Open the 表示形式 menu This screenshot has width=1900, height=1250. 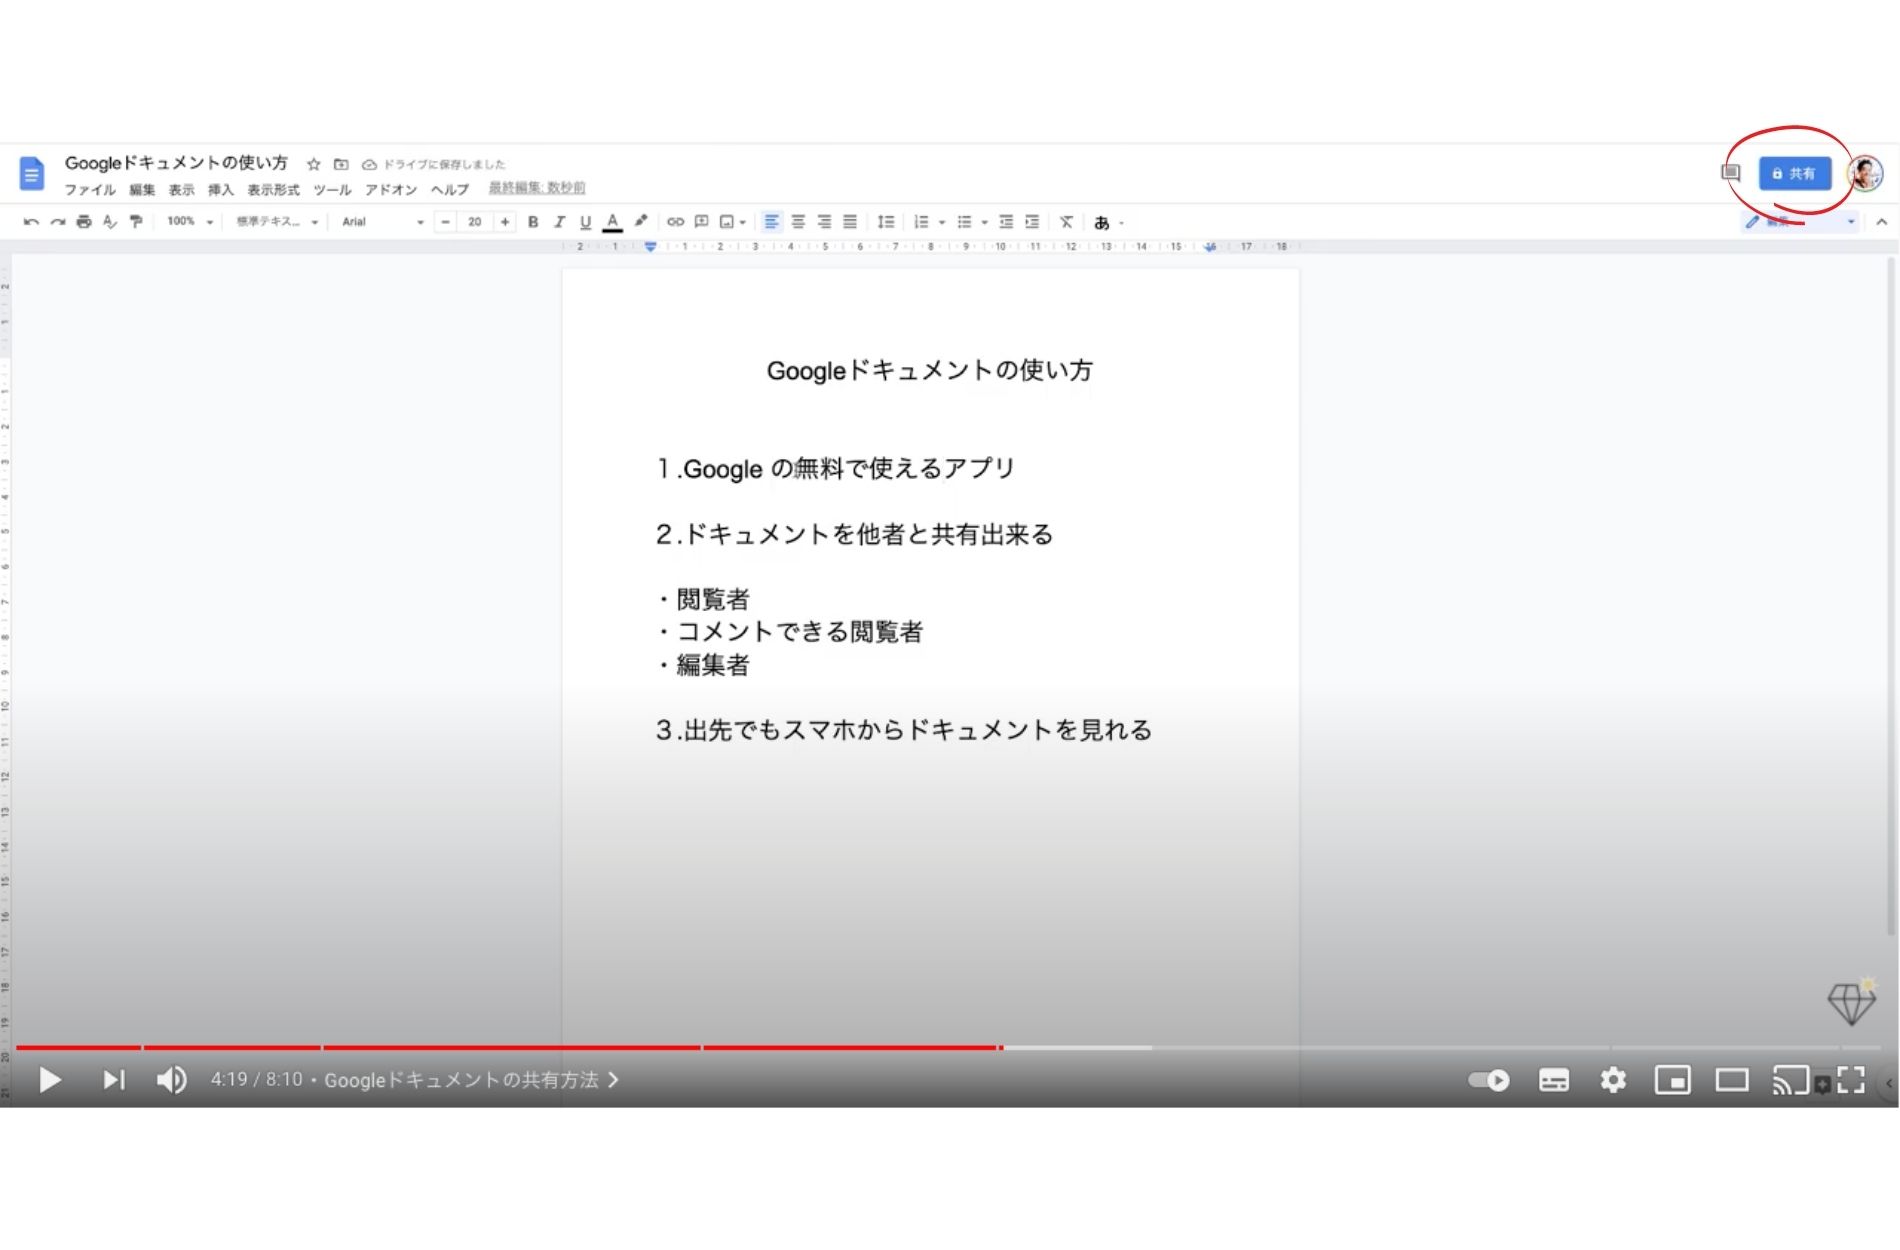click(273, 189)
